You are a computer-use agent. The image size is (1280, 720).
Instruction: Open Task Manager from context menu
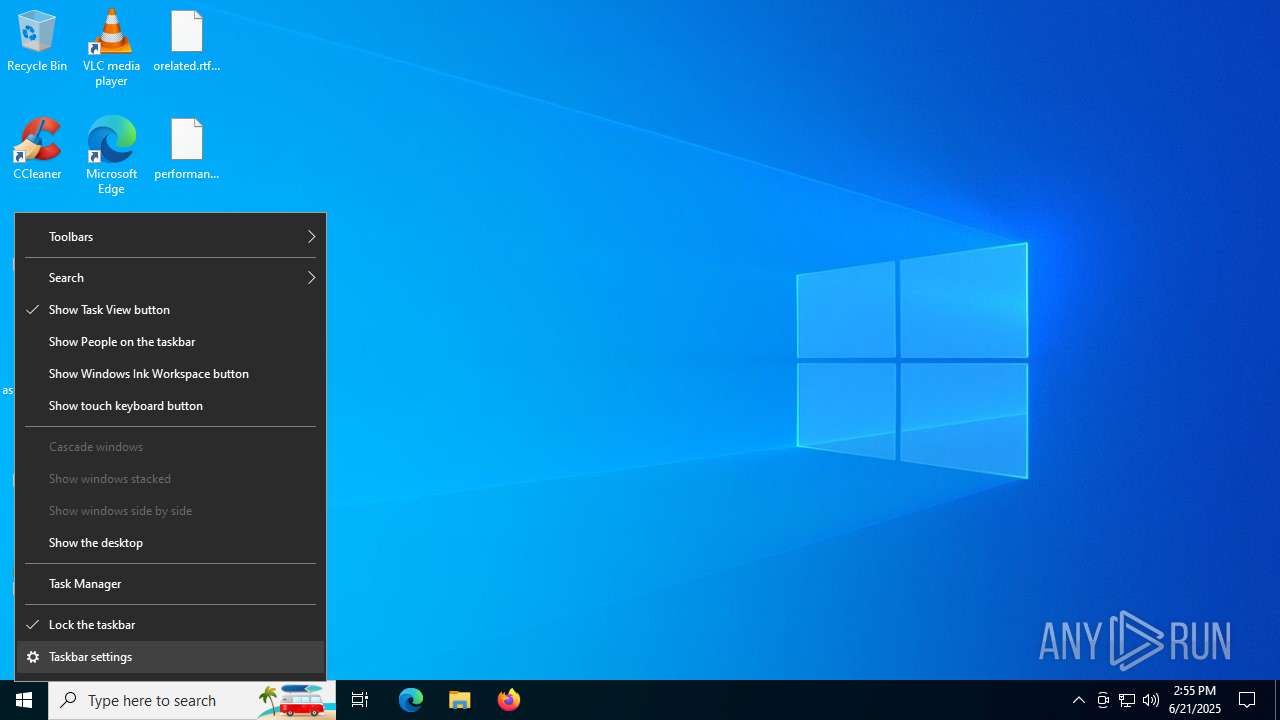[171, 584]
